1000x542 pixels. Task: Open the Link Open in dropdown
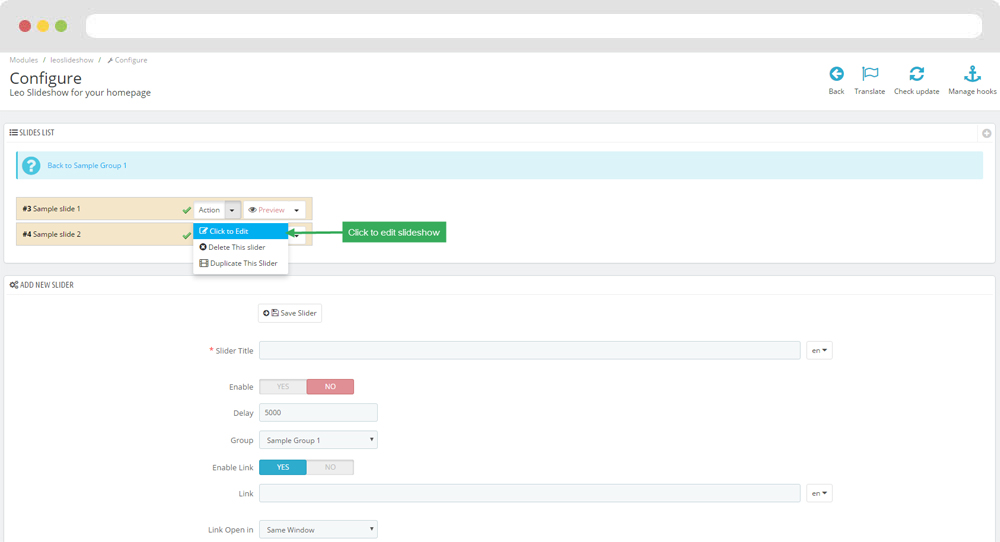[x=318, y=530]
